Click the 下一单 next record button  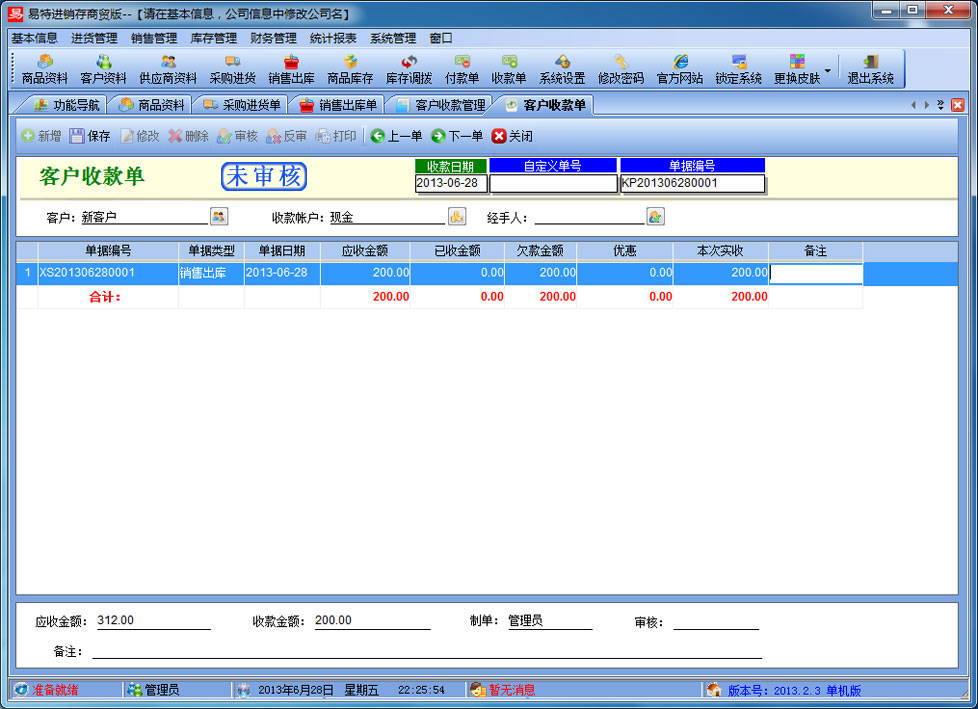(457, 136)
